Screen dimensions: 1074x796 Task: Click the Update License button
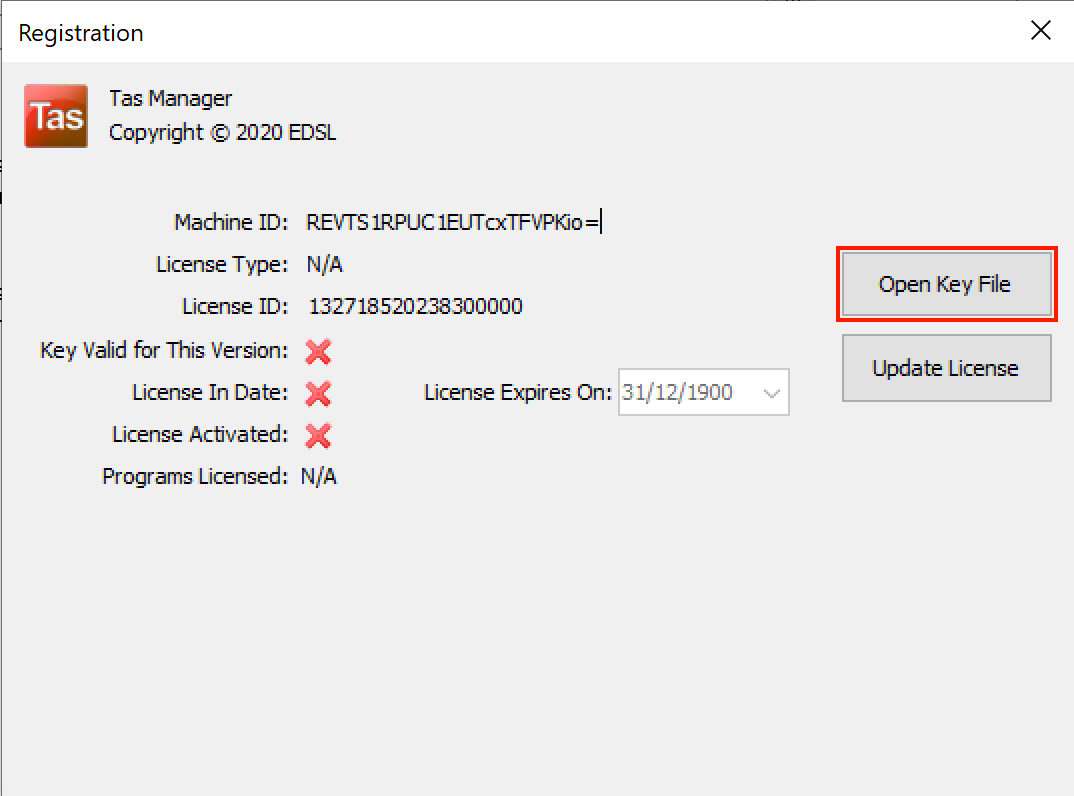pos(946,368)
